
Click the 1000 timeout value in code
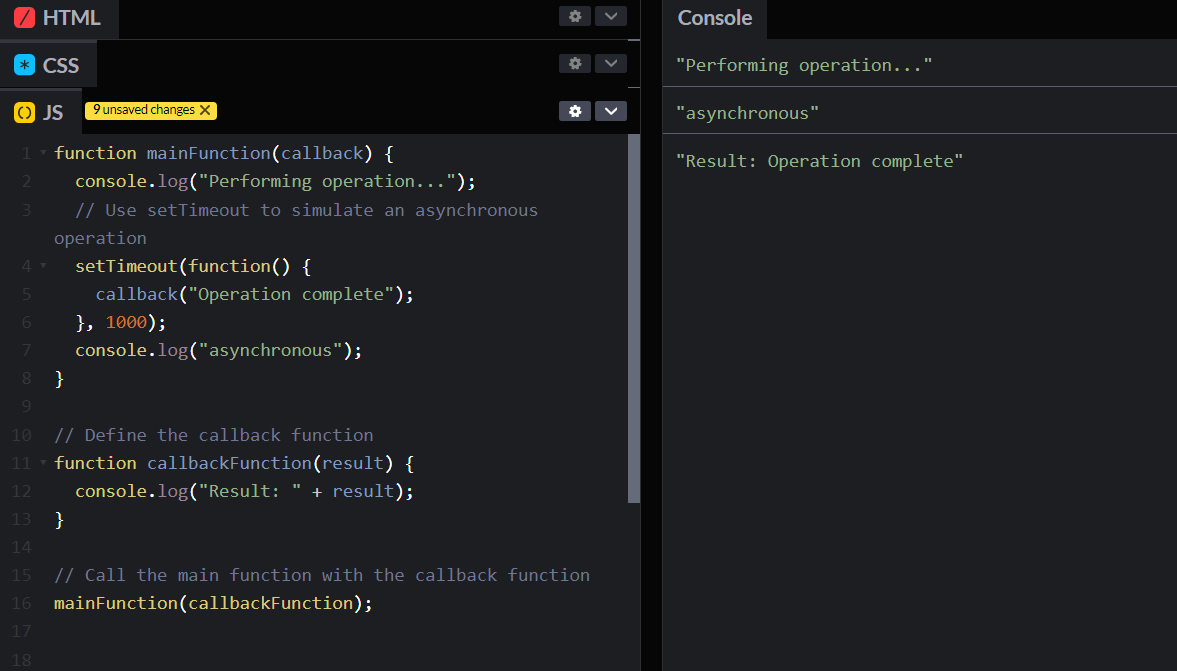[x=126, y=323]
